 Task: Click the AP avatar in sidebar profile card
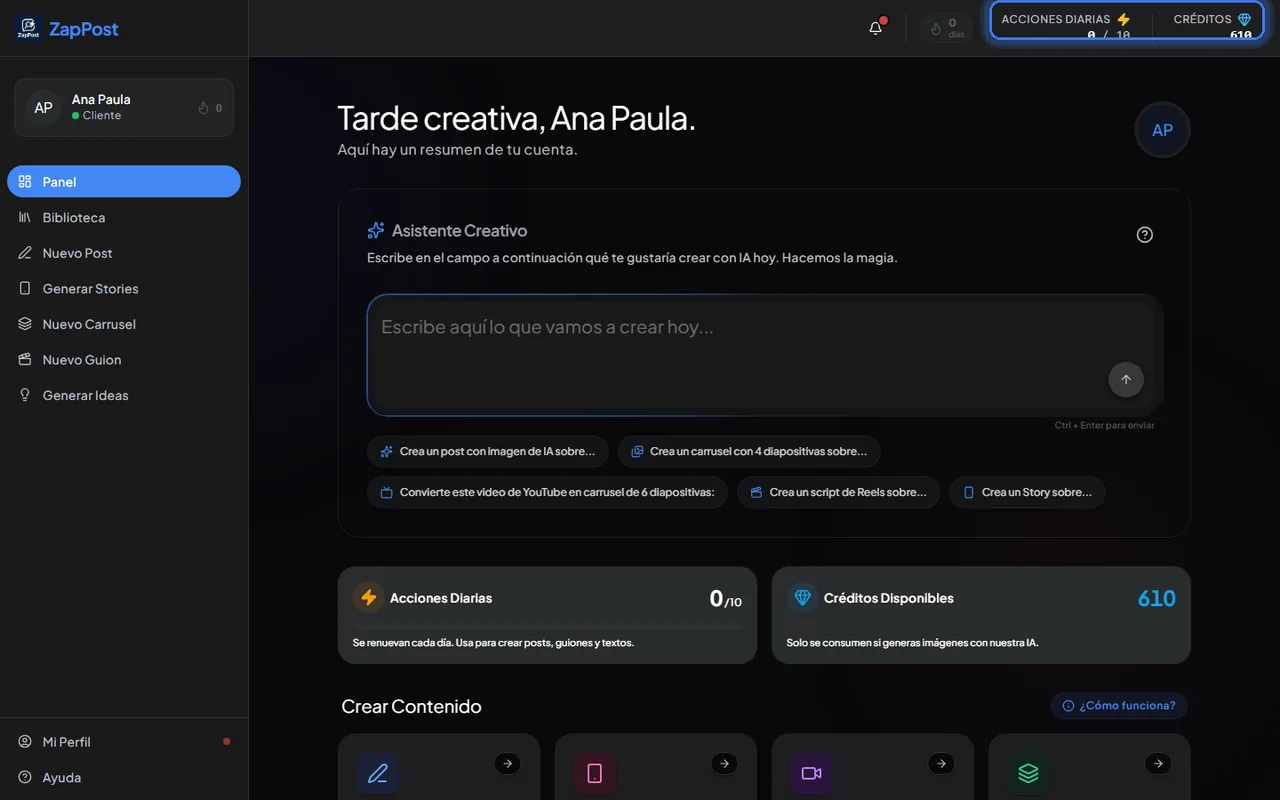[x=43, y=107]
